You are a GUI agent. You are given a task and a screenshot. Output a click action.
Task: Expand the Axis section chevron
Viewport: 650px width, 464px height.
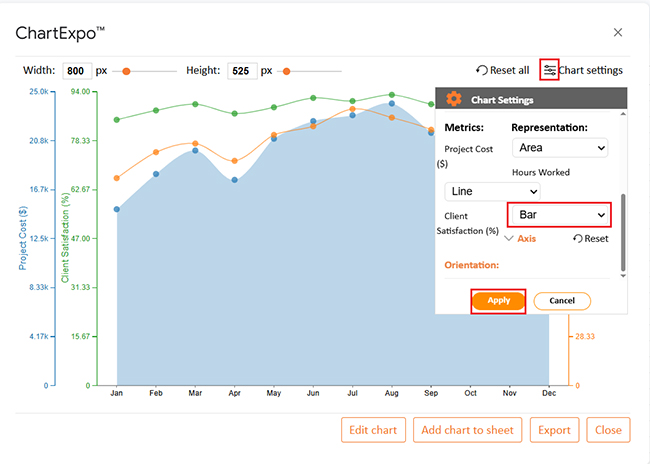[x=509, y=239]
